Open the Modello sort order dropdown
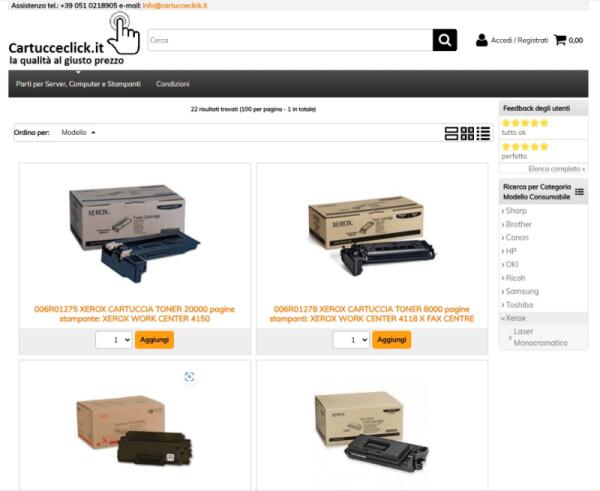 (78, 132)
